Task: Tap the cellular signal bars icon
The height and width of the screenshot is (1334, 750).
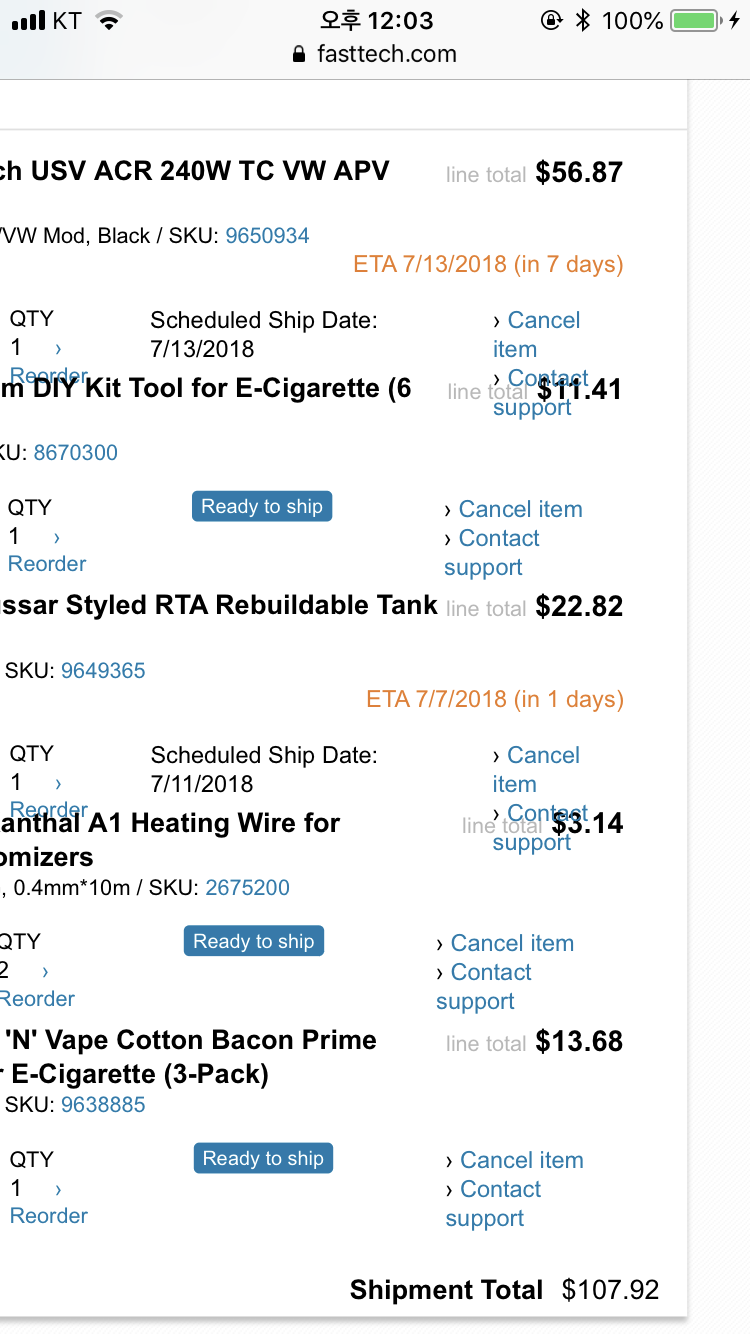Action: [29, 20]
